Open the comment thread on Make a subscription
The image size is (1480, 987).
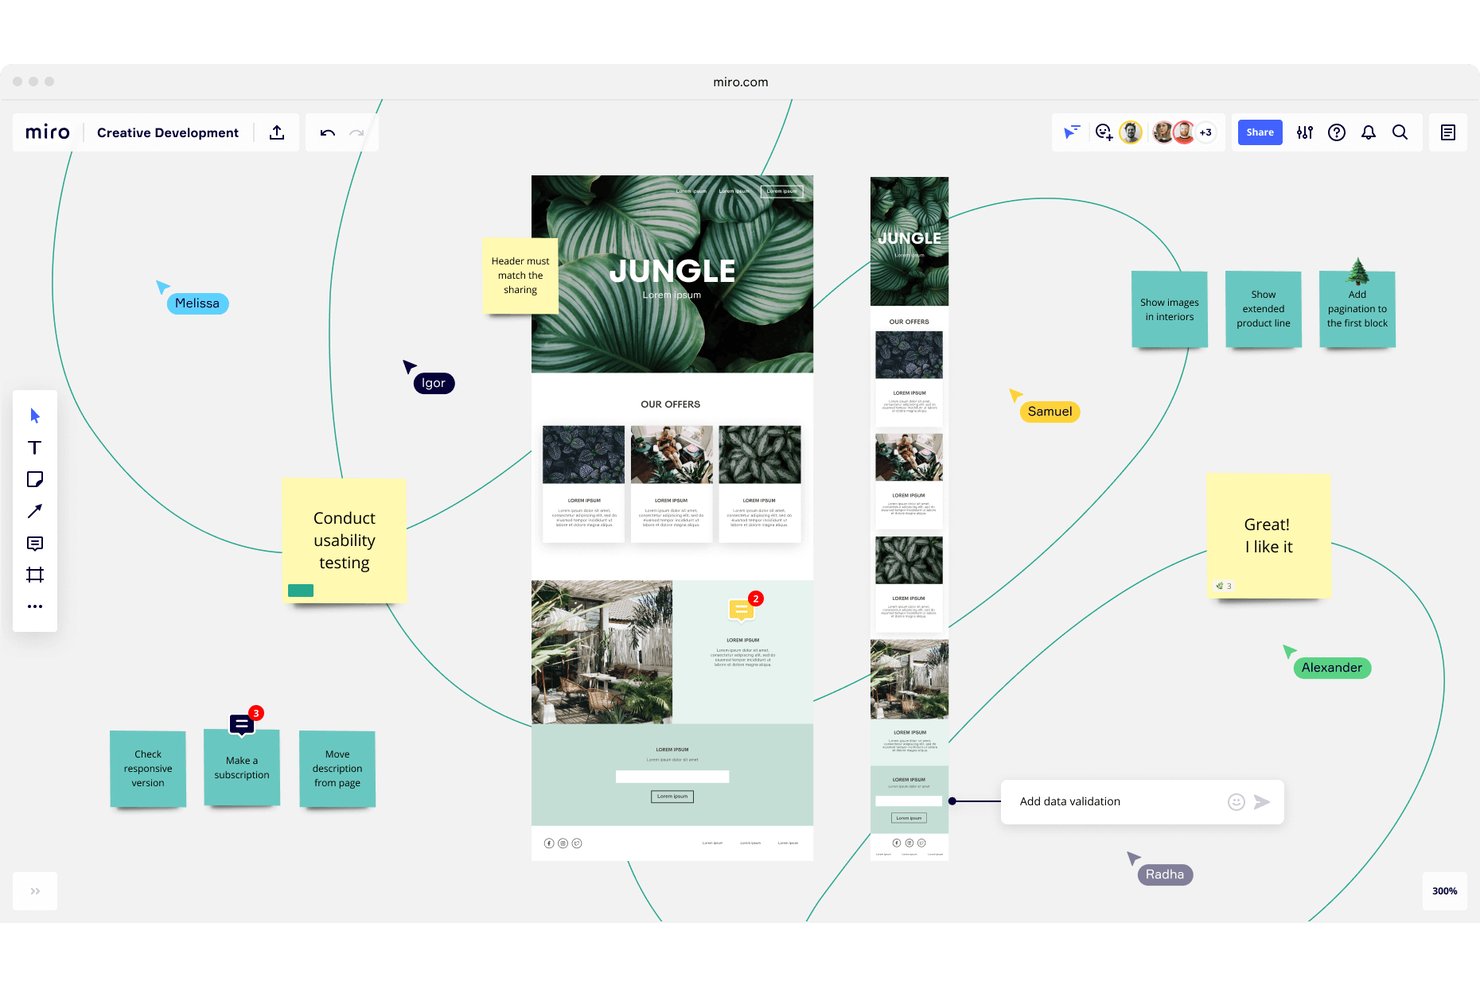point(242,723)
